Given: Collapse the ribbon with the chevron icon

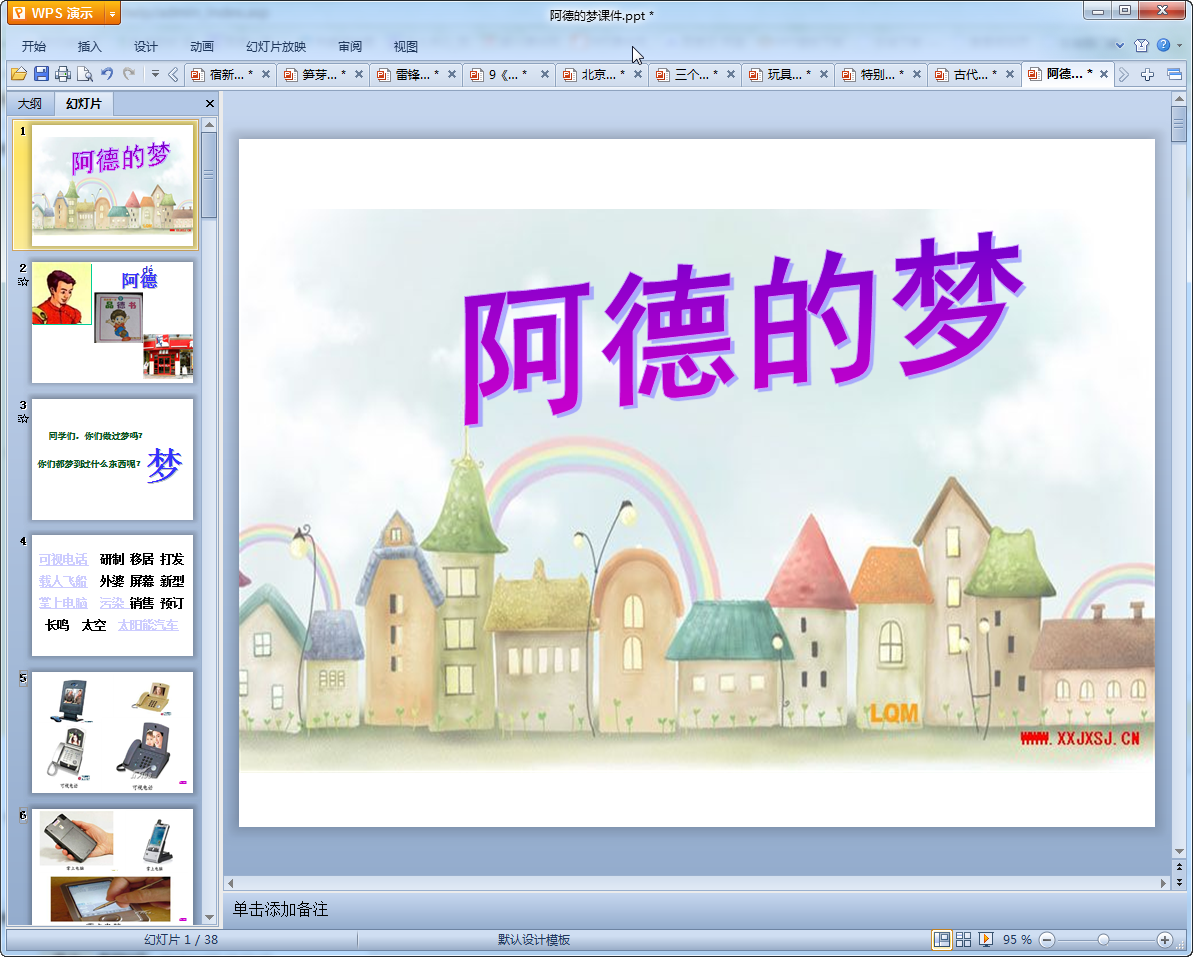Looking at the screenshot, I should tap(1120, 46).
